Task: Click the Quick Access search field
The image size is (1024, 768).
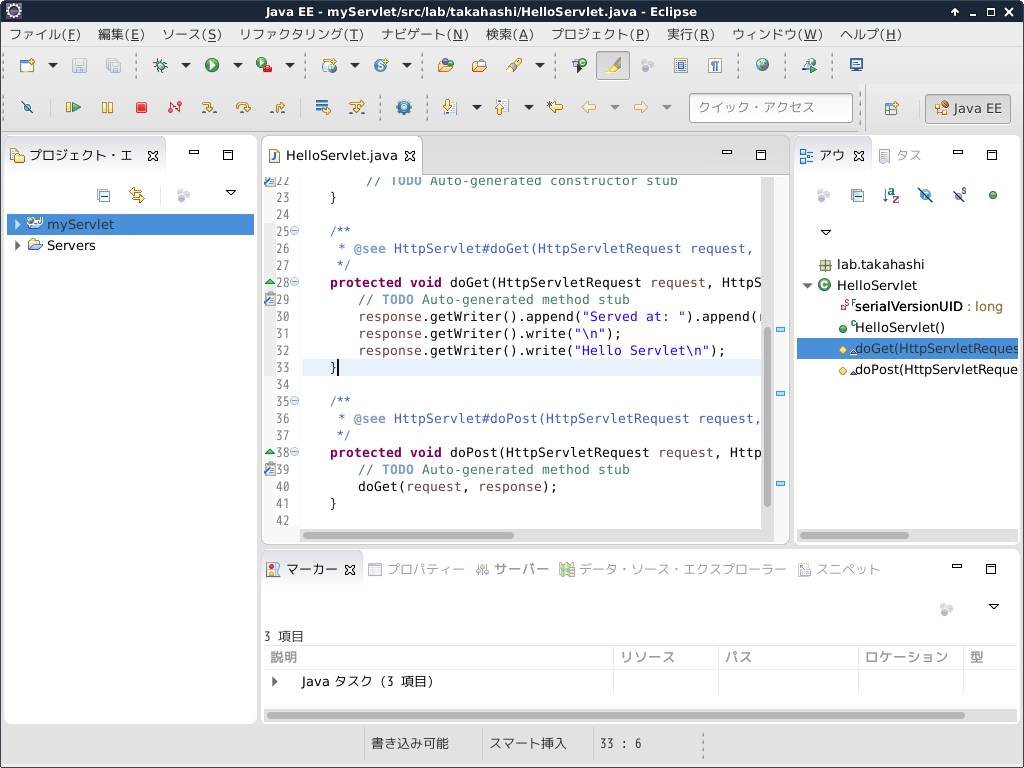Action: tap(771, 108)
